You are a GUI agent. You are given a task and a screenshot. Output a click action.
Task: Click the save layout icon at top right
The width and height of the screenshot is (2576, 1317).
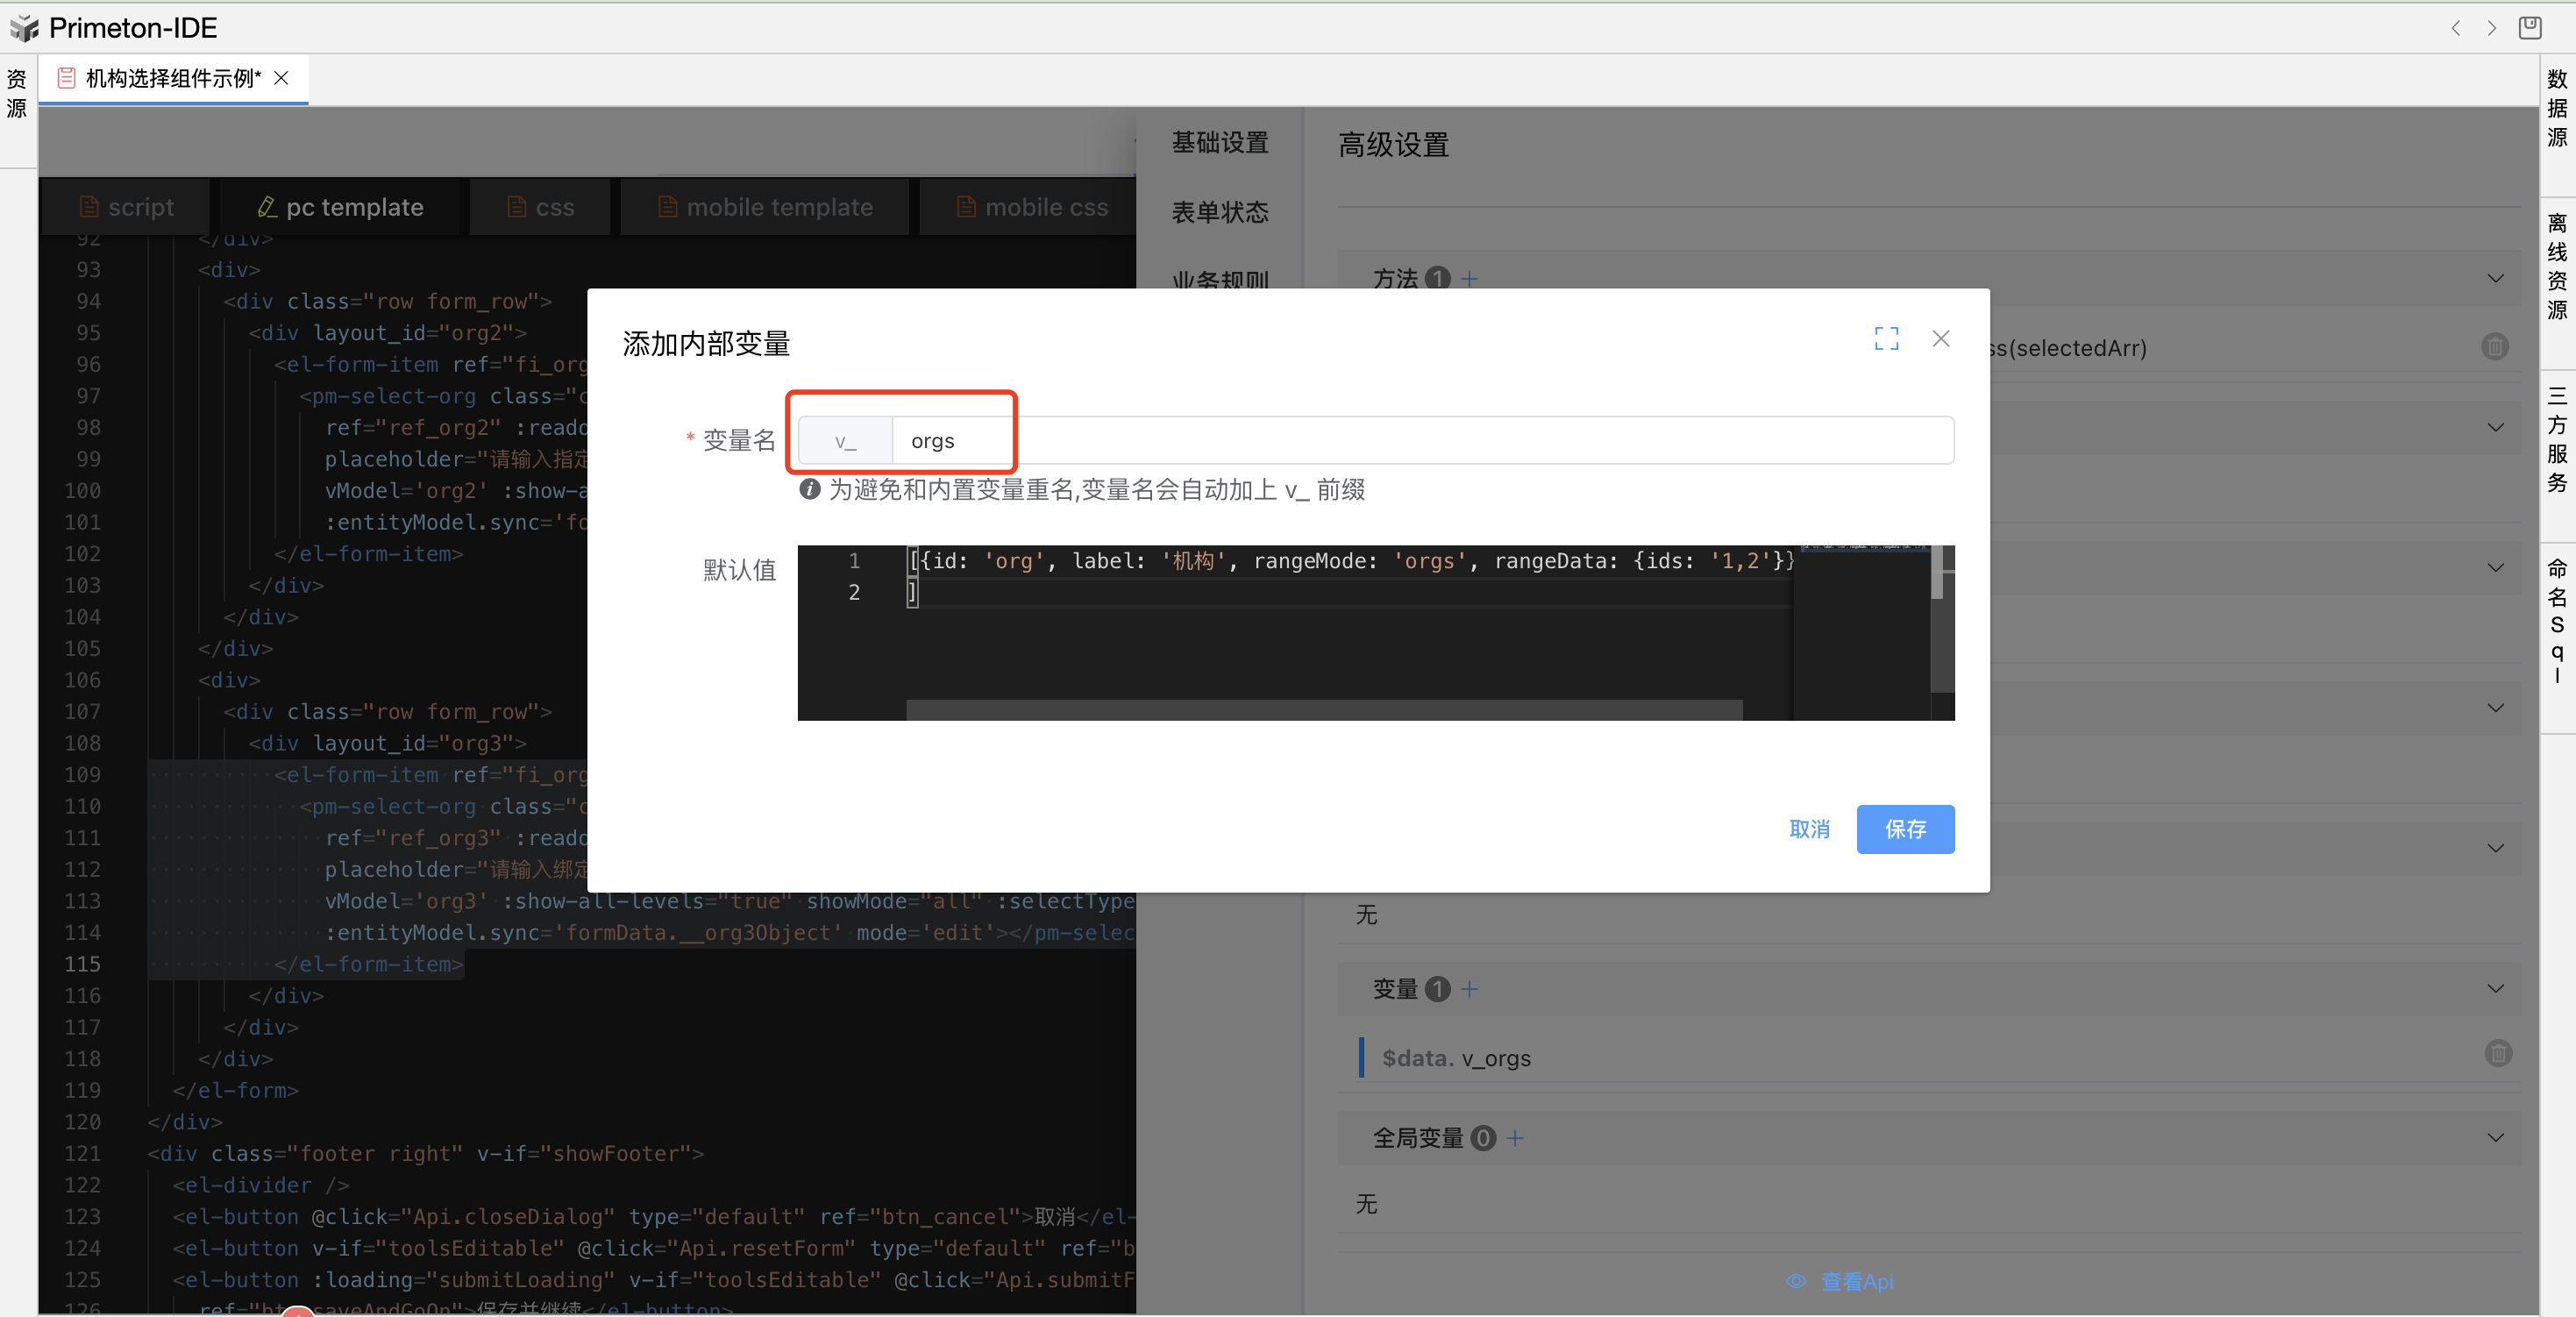pos(2530,28)
